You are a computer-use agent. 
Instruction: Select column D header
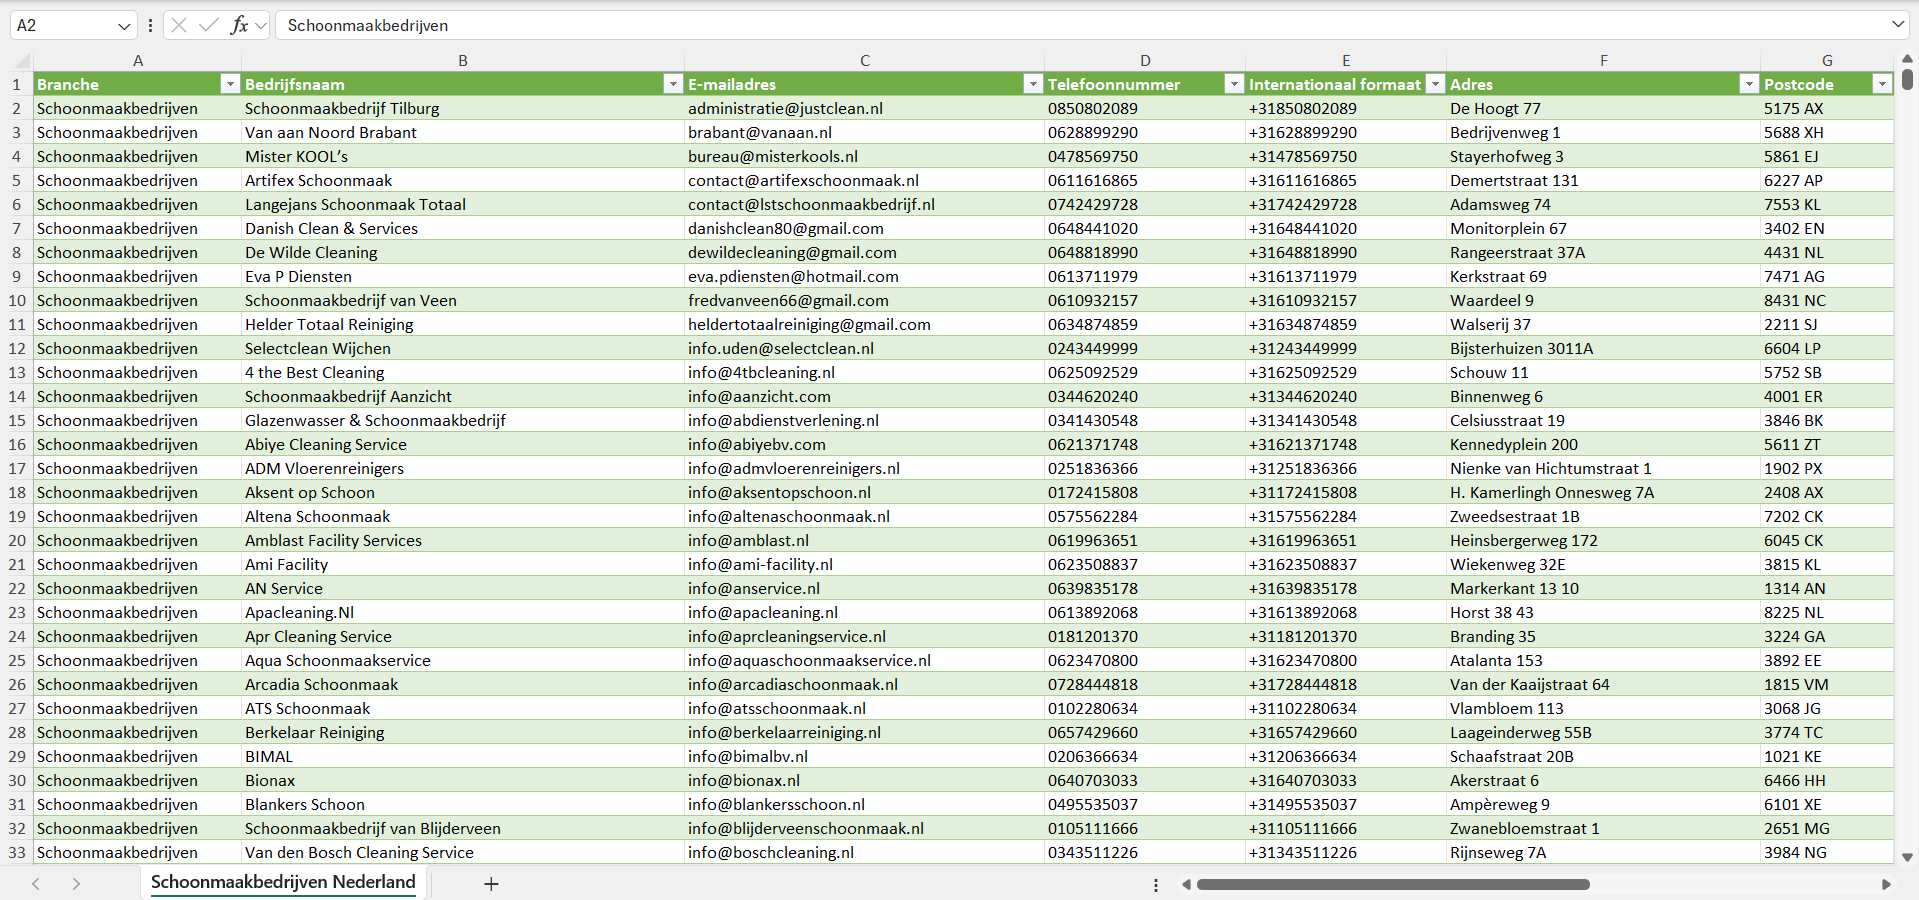click(1145, 60)
